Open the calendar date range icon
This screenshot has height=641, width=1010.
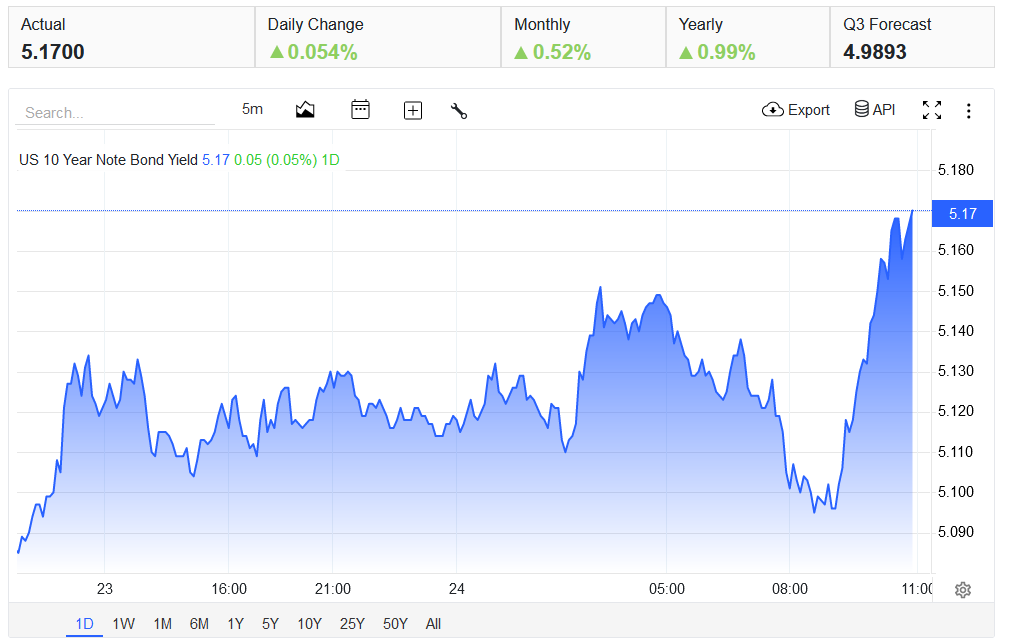(360, 110)
